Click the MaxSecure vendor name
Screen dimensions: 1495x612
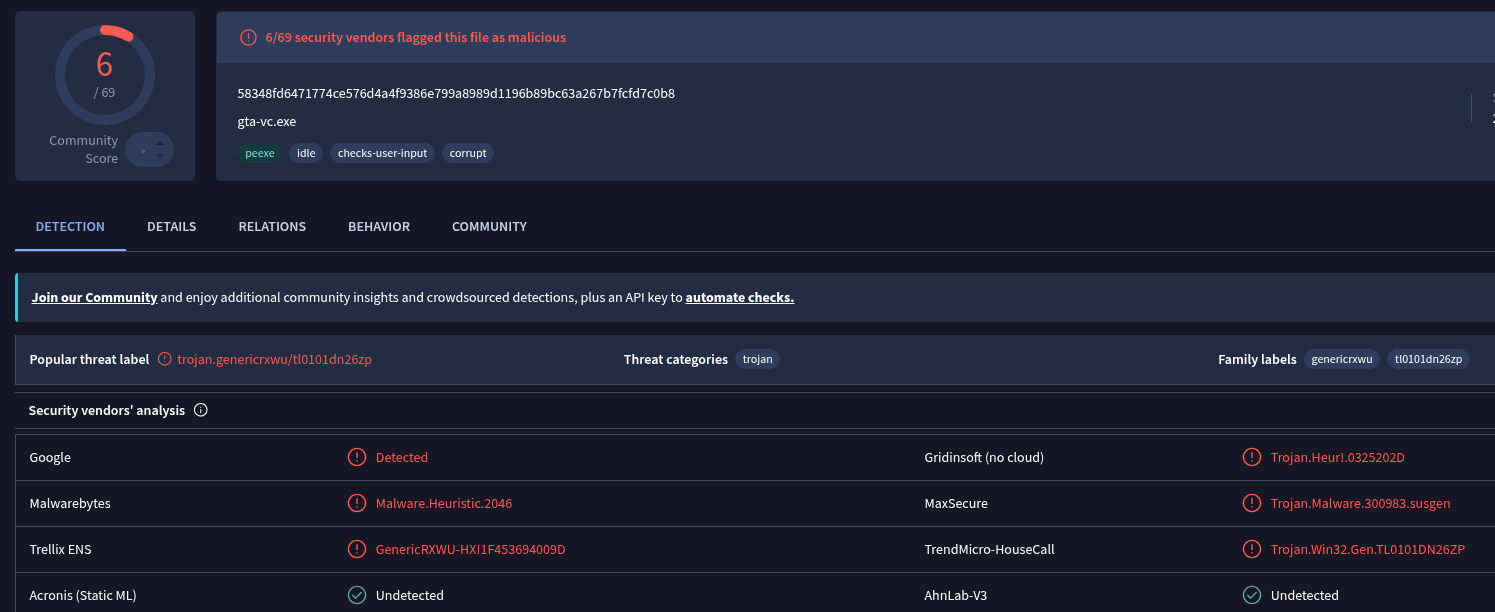(x=956, y=503)
